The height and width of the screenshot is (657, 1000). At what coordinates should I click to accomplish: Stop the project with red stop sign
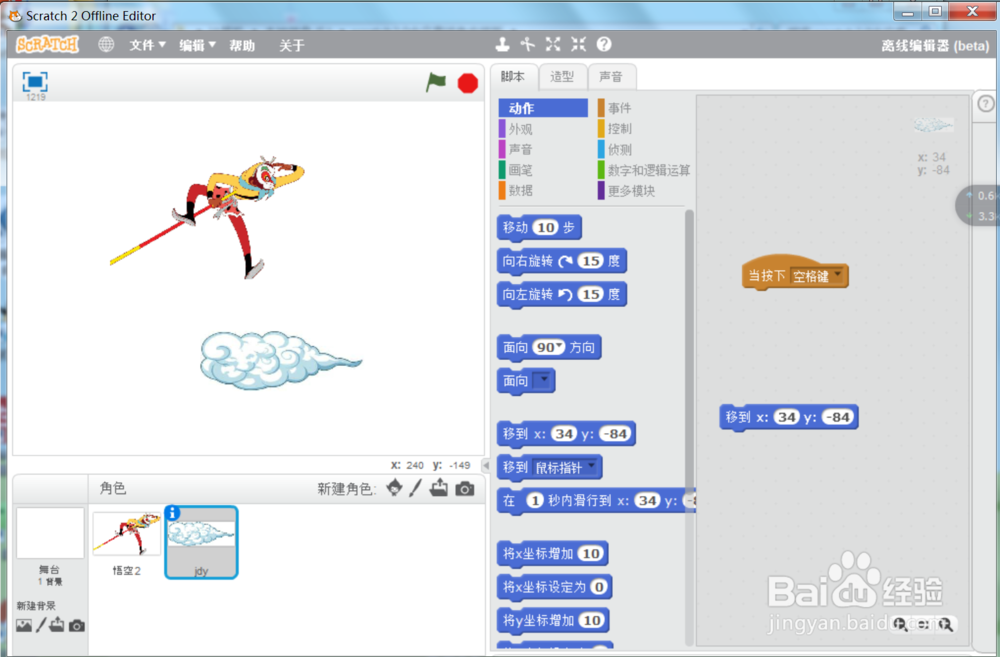coord(467,83)
